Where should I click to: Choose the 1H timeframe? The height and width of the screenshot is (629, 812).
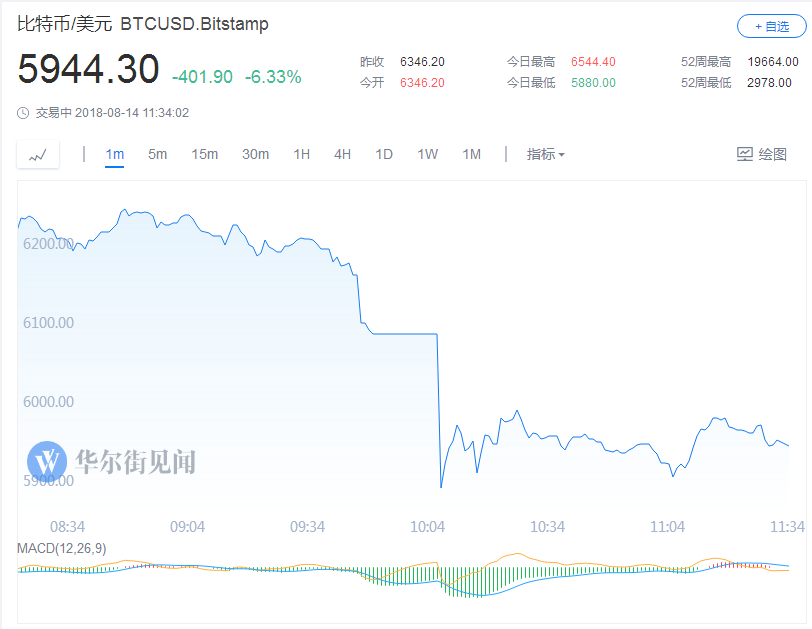pyautogui.click(x=301, y=154)
